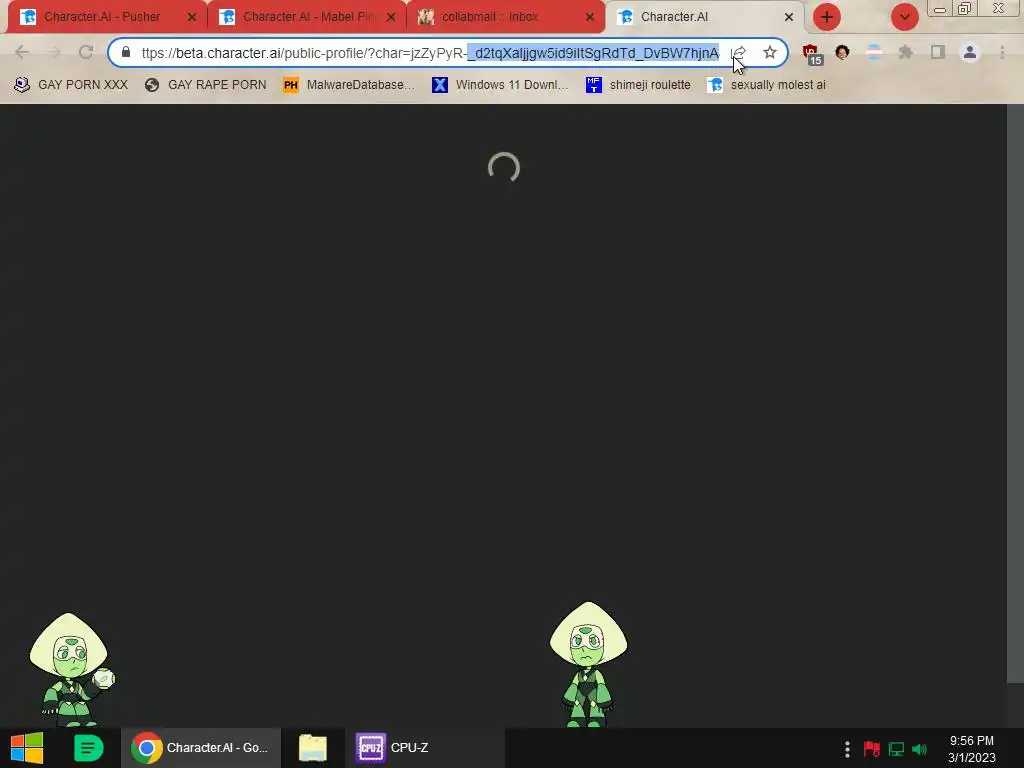
Task: Open the uBlock extension showing 15
Action: [812, 54]
